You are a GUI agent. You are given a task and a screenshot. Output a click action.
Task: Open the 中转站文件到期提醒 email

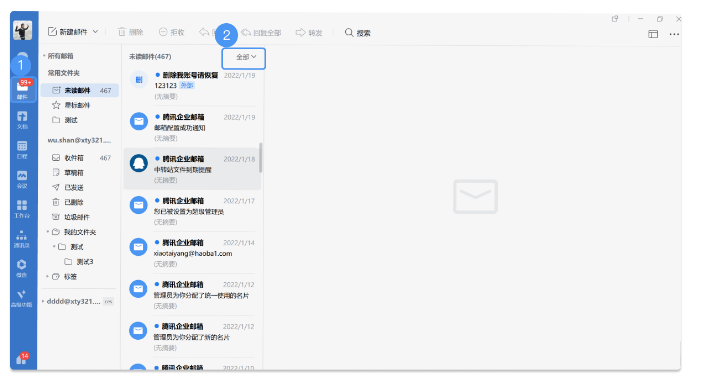coord(192,169)
